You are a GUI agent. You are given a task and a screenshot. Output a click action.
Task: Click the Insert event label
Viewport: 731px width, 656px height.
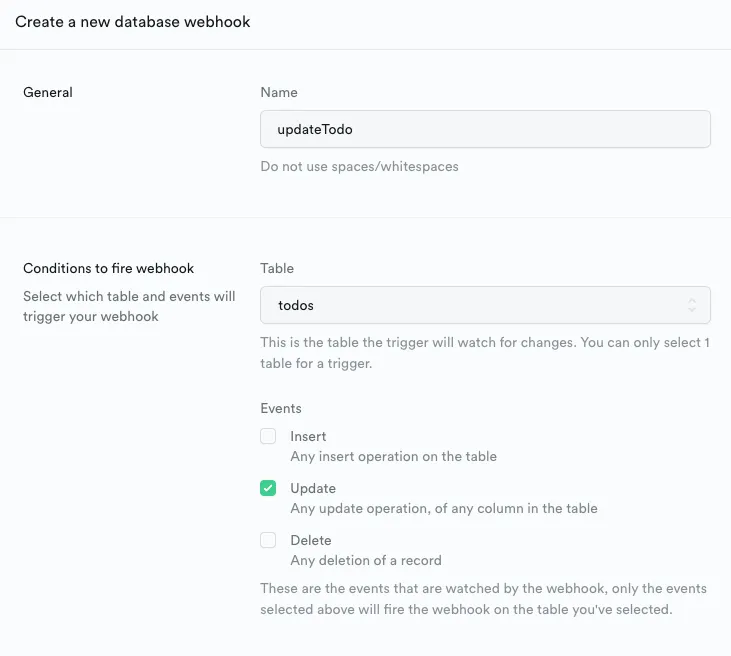point(308,436)
